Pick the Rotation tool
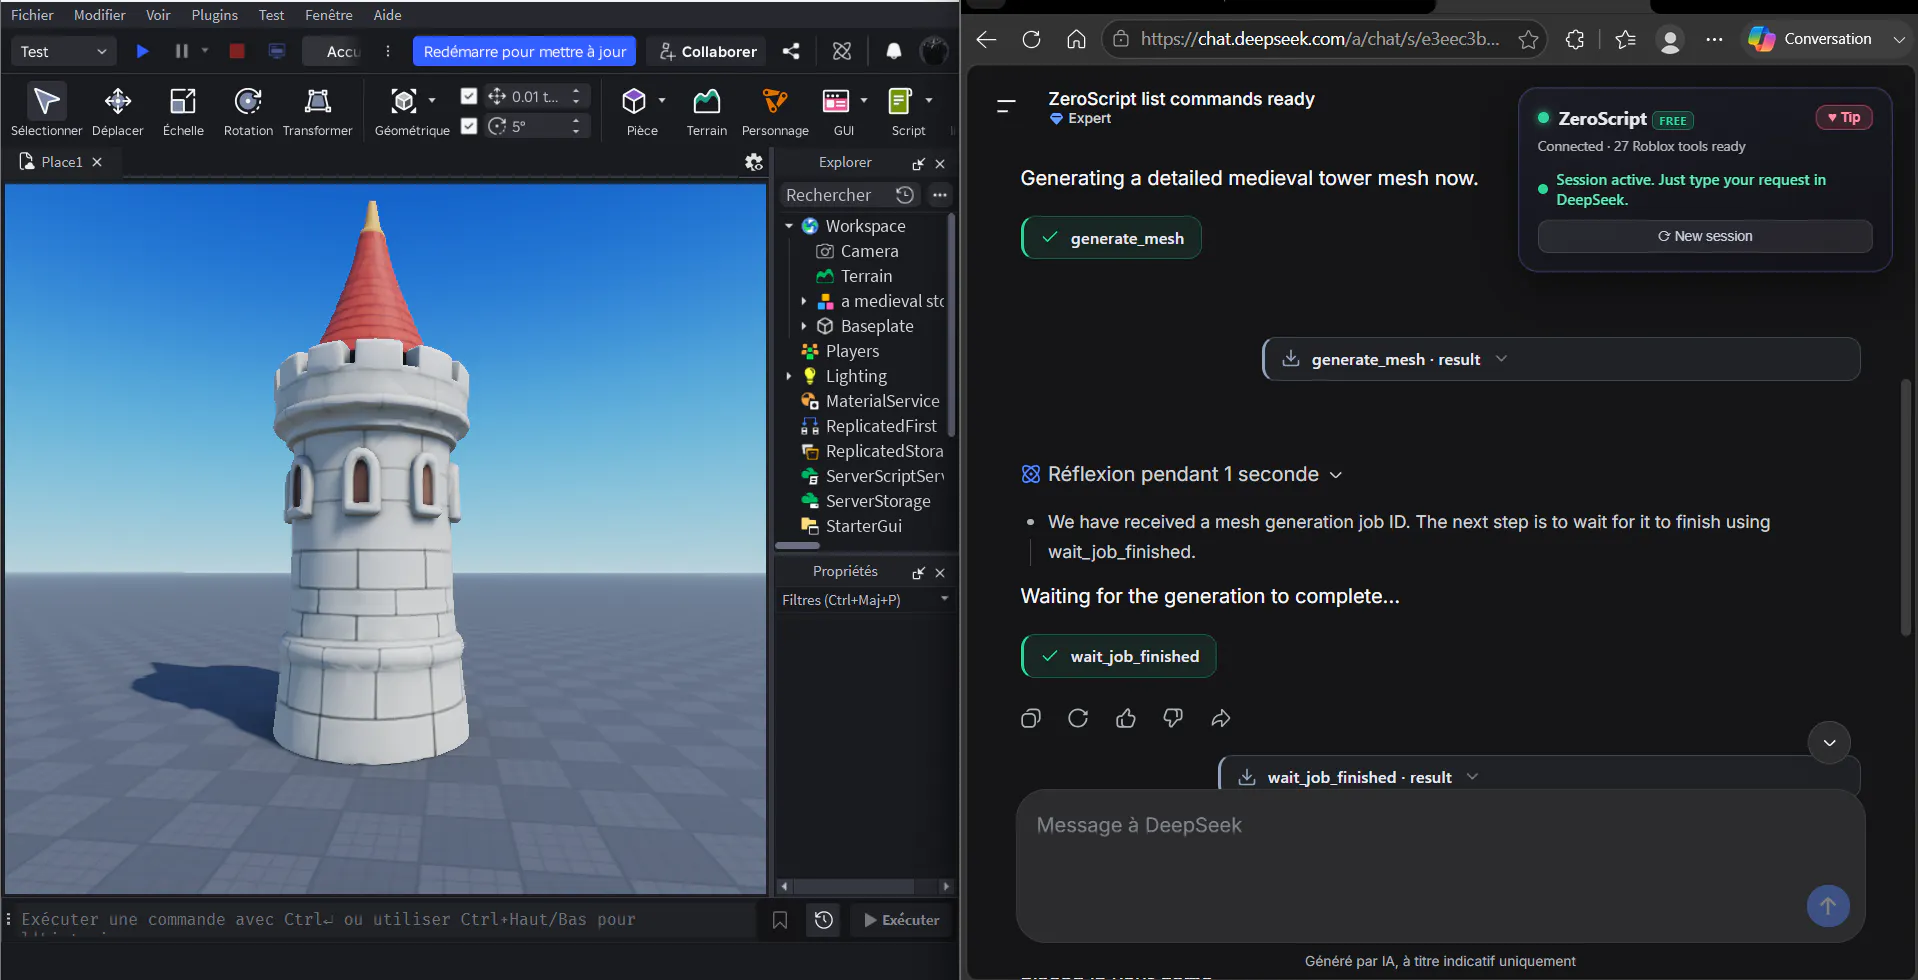Viewport: 1918px width, 980px height. (248, 110)
